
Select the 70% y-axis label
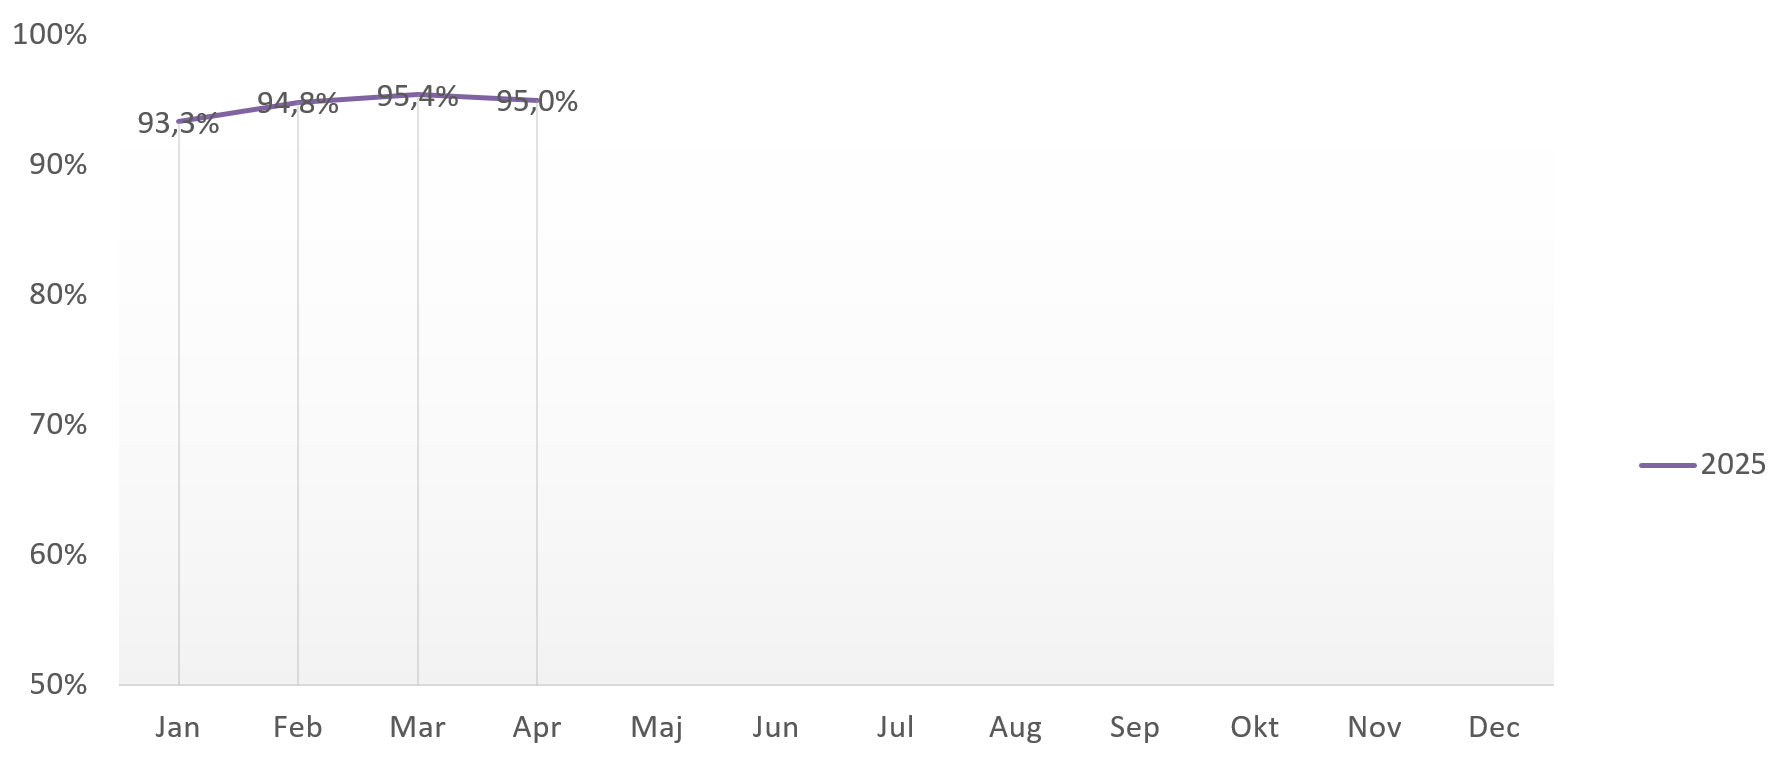coord(58,424)
